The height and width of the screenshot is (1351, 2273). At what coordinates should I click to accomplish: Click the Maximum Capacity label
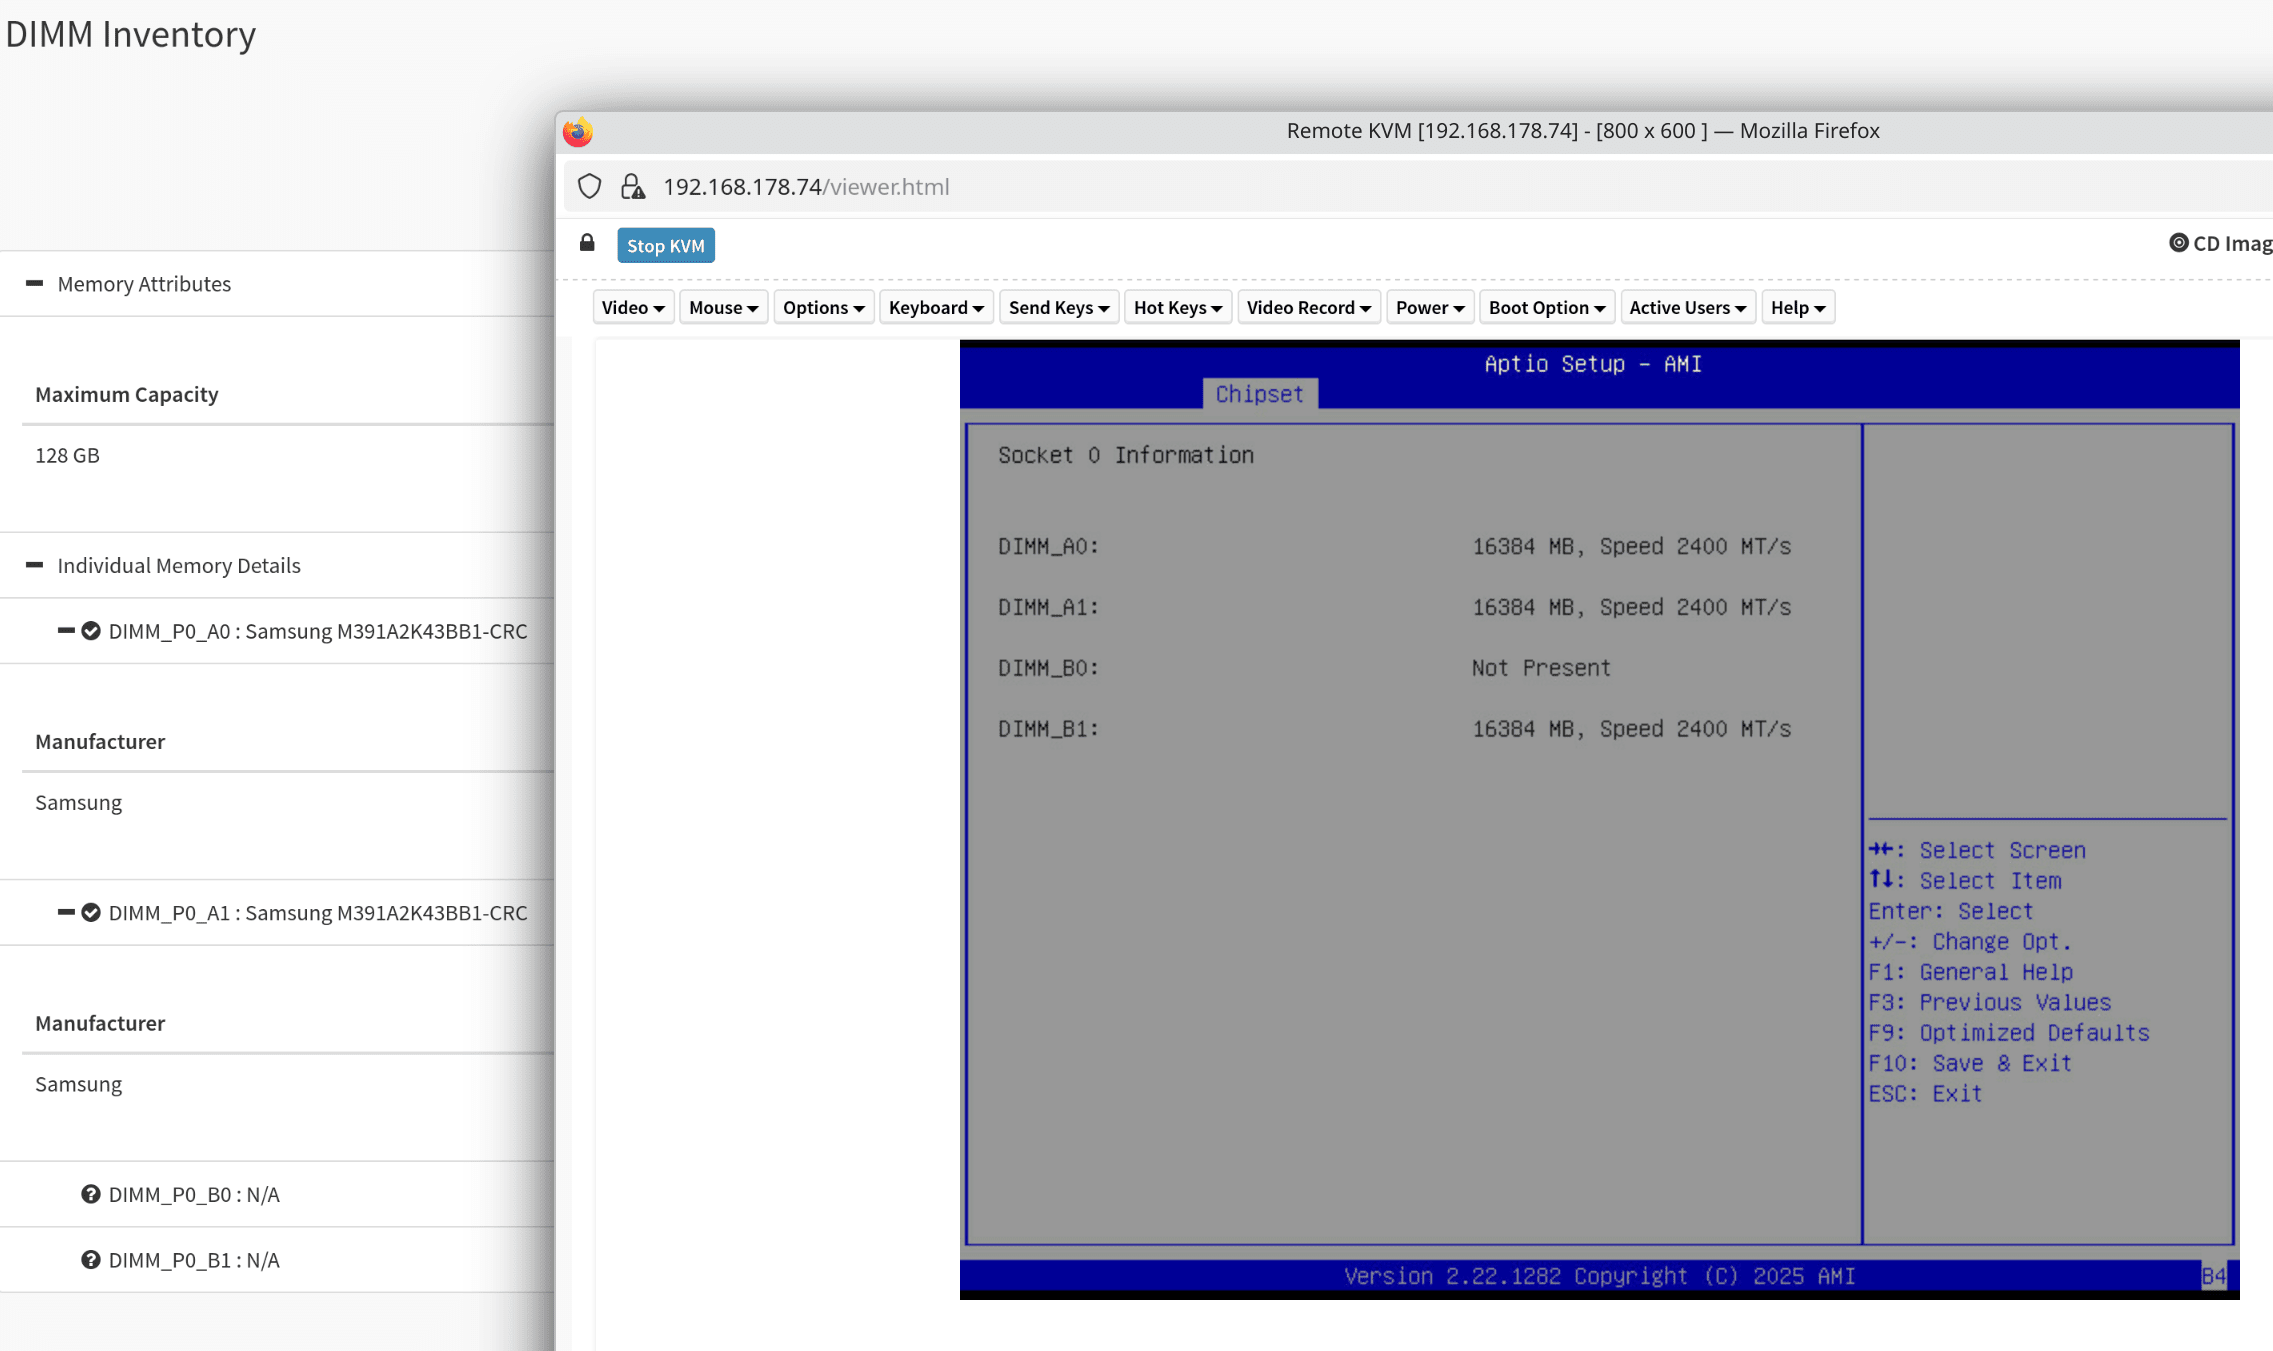127,394
